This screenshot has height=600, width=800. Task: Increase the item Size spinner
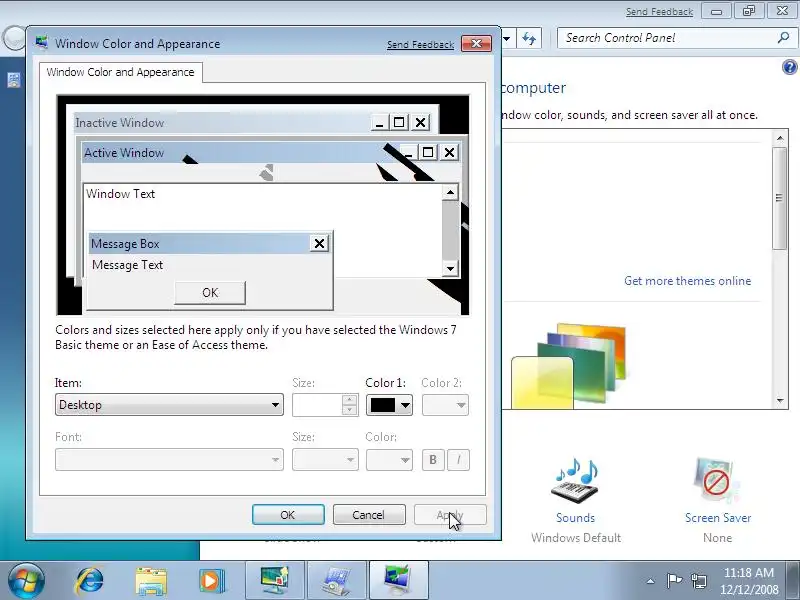pyautogui.click(x=349, y=399)
